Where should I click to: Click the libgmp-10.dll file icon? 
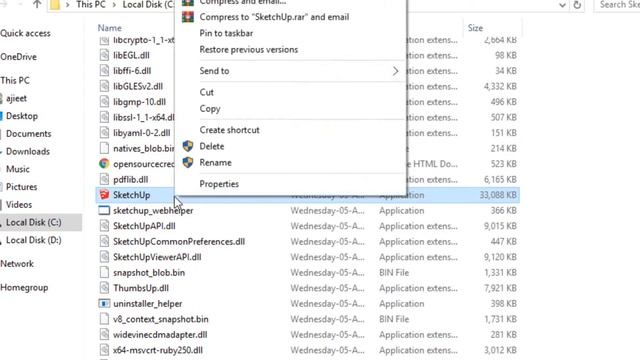(x=104, y=102)
